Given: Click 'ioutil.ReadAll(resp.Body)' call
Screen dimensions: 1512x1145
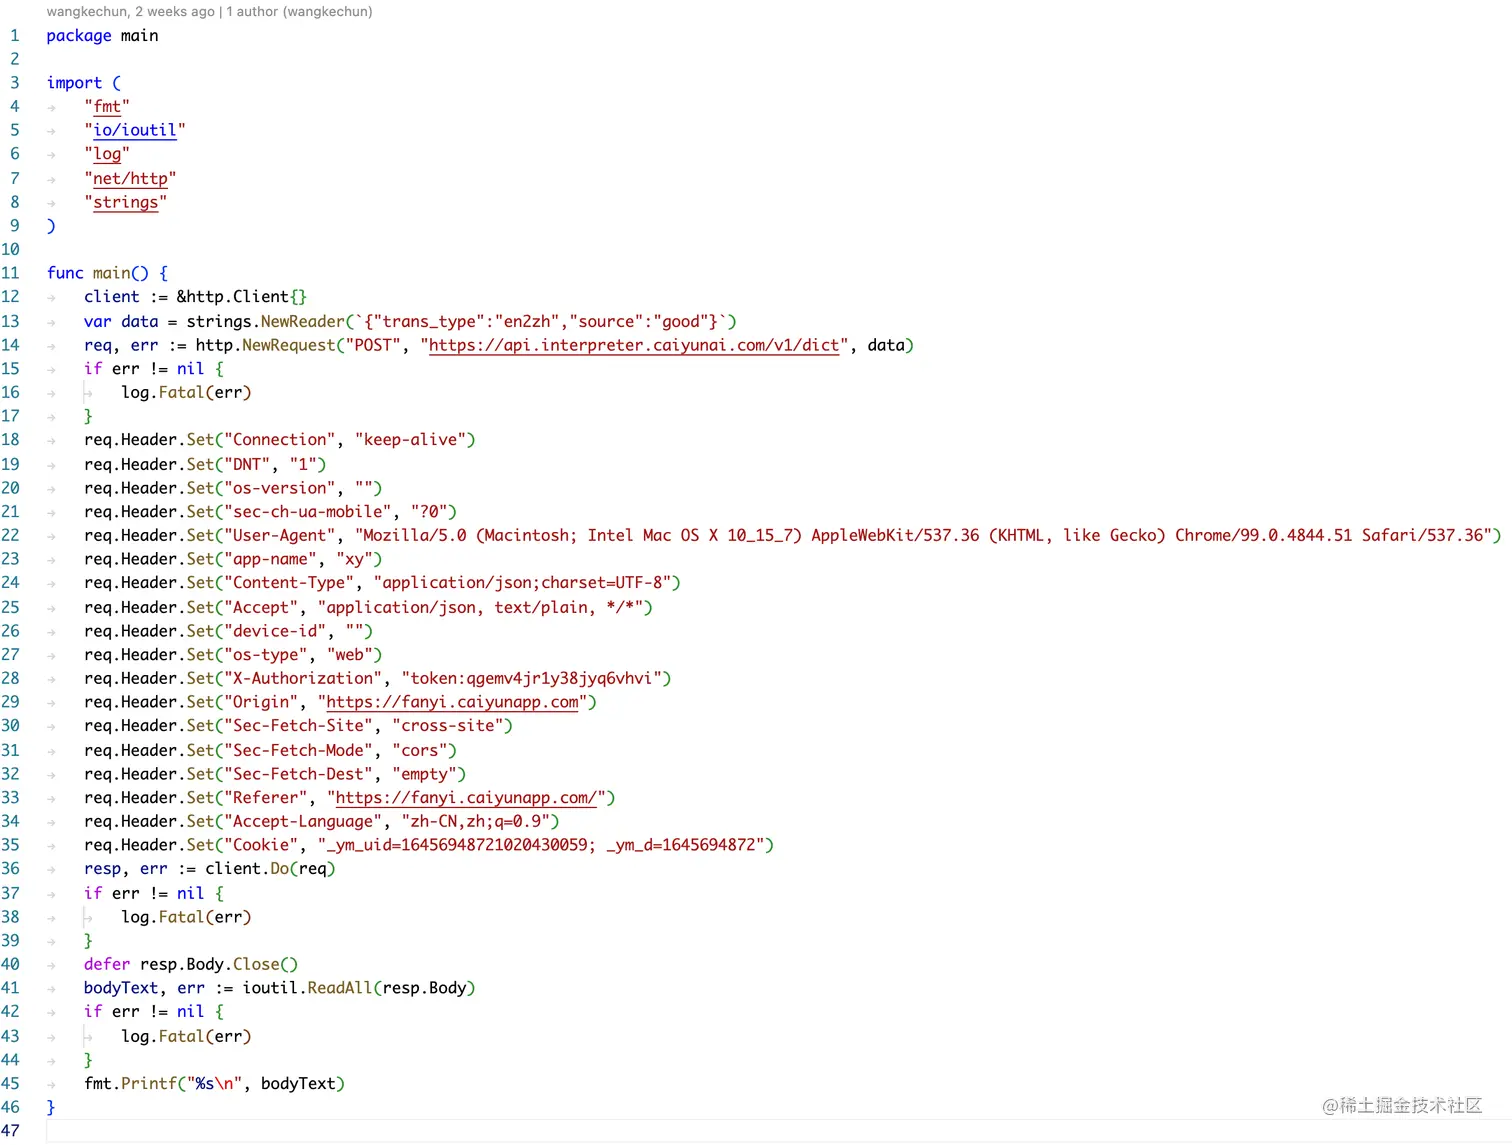Looking at the screenshot, I should point(359,988).
